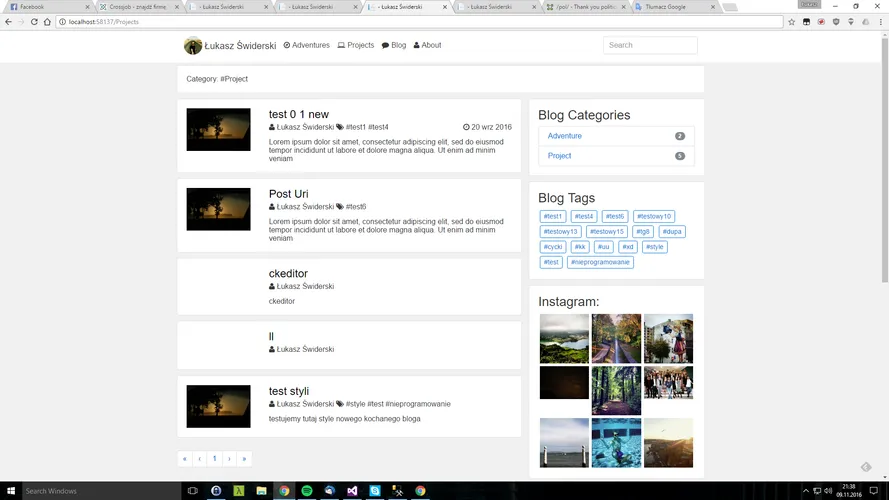
Task: Filter by the #tg8 tag
Action: coord(642,231)
